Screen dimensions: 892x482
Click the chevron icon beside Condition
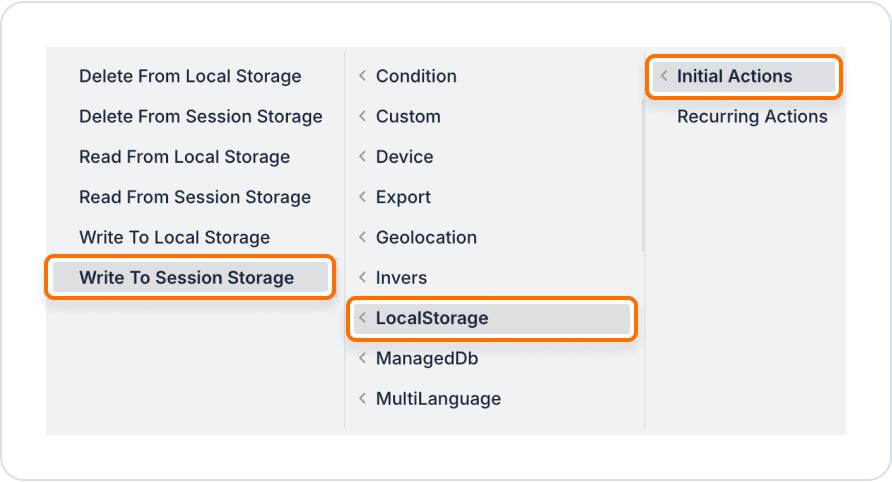[x=362, y=76]
